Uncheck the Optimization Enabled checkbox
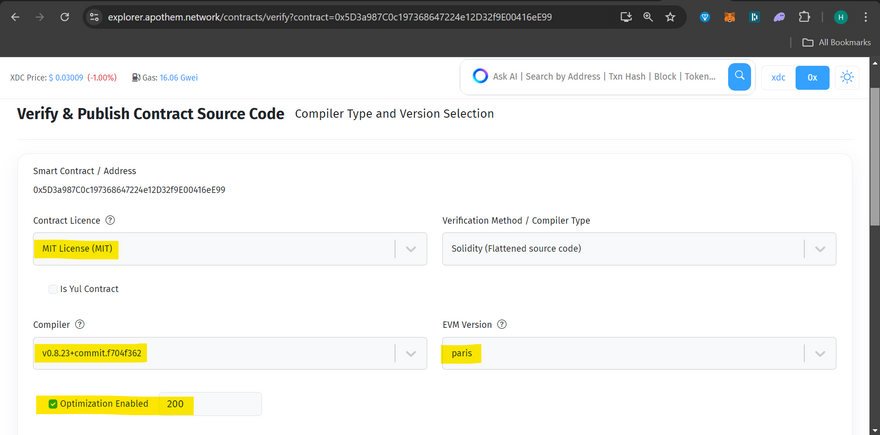 (53, 404)
